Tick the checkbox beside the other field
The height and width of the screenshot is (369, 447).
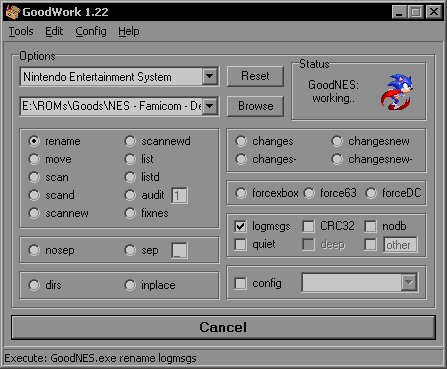pyautogui.click(x=370, y=244)
